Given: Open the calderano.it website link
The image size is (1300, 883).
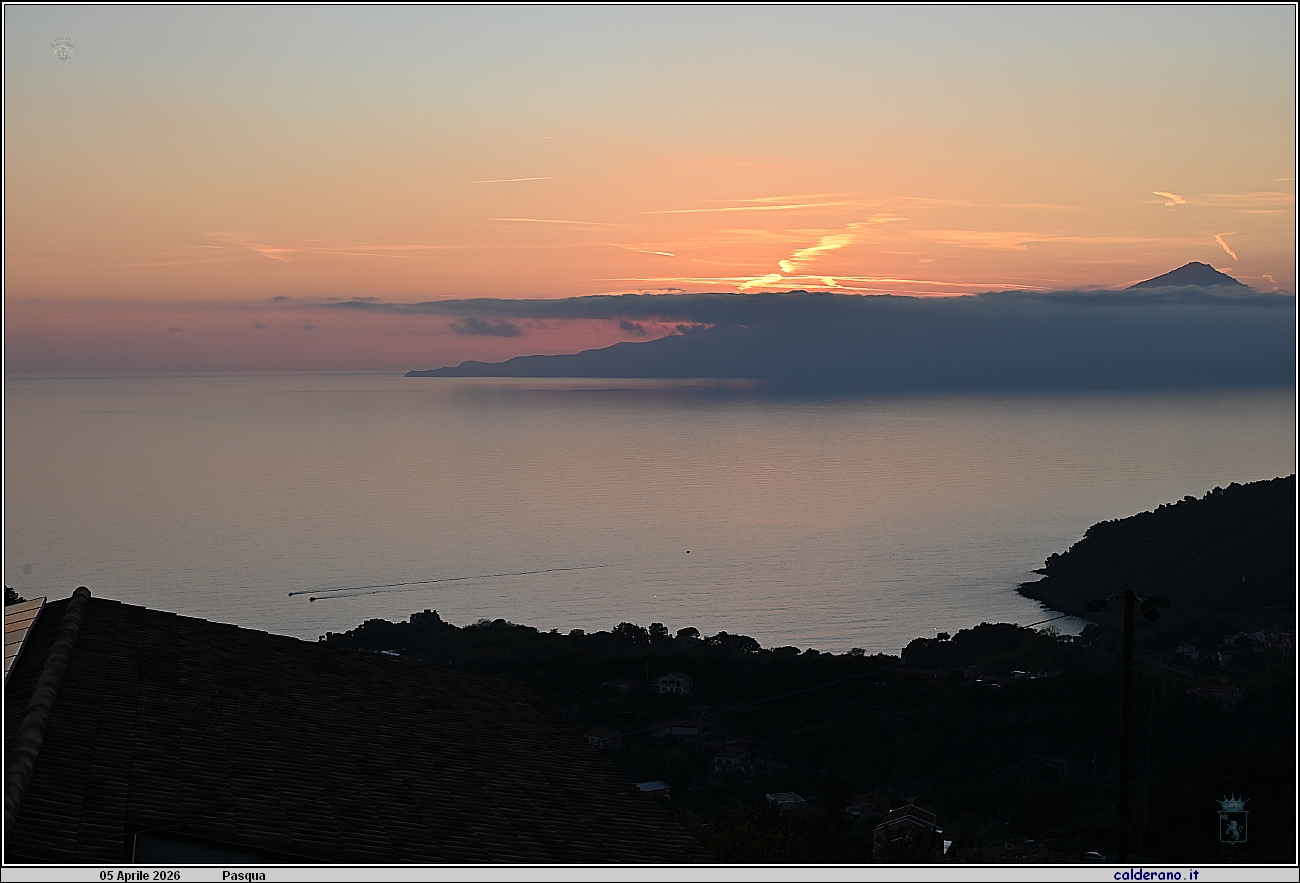Looking at the screenshot, I should [1155, 875].
